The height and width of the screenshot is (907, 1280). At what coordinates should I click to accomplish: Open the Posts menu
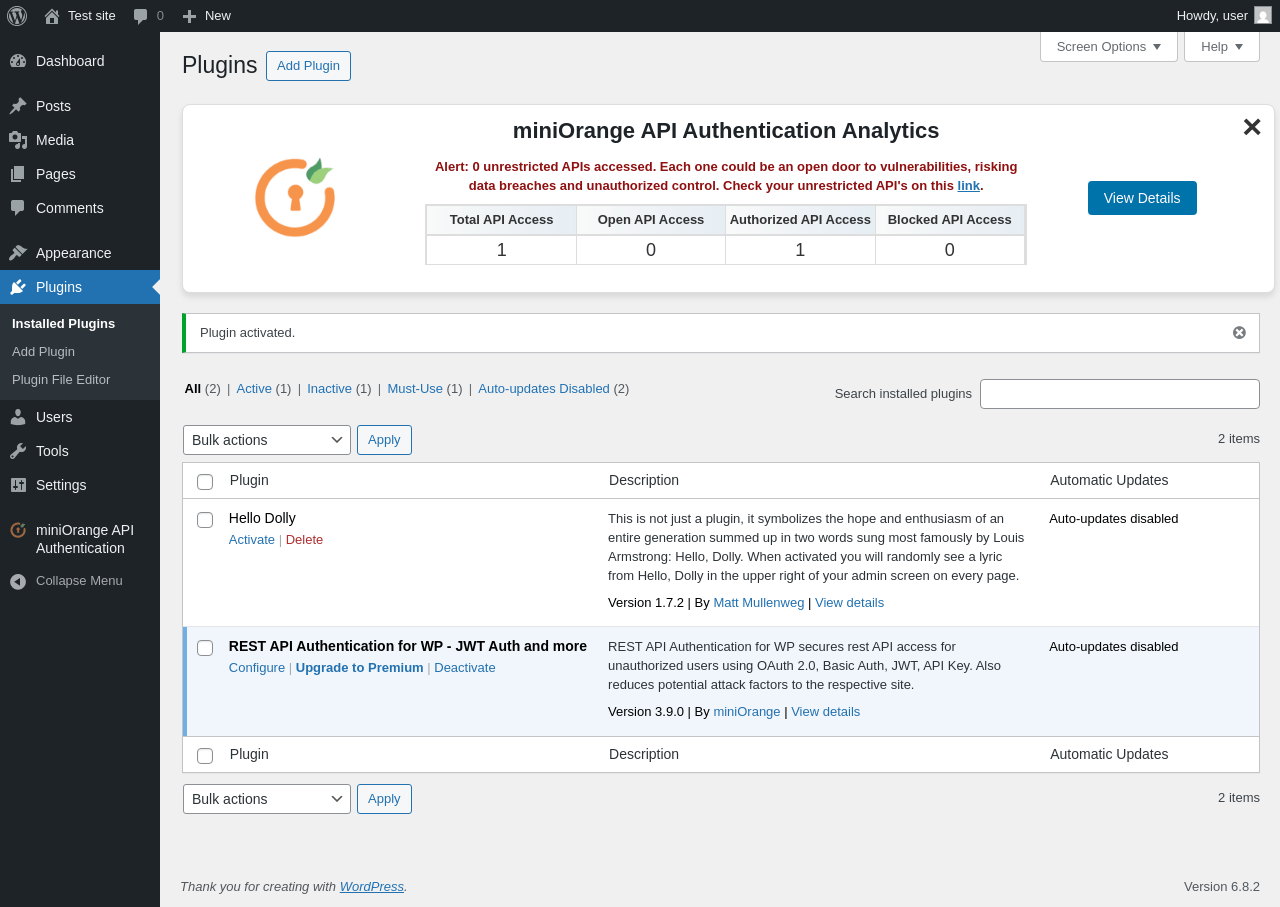point(80,106)
